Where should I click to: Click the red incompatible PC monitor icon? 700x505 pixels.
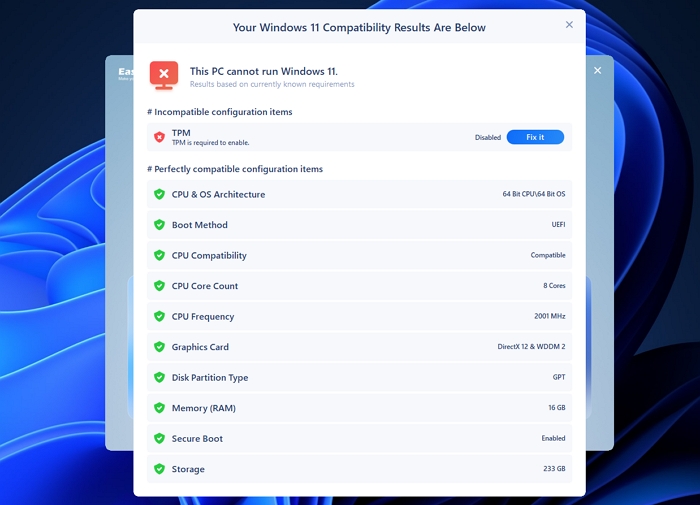[x=164, y=75]
